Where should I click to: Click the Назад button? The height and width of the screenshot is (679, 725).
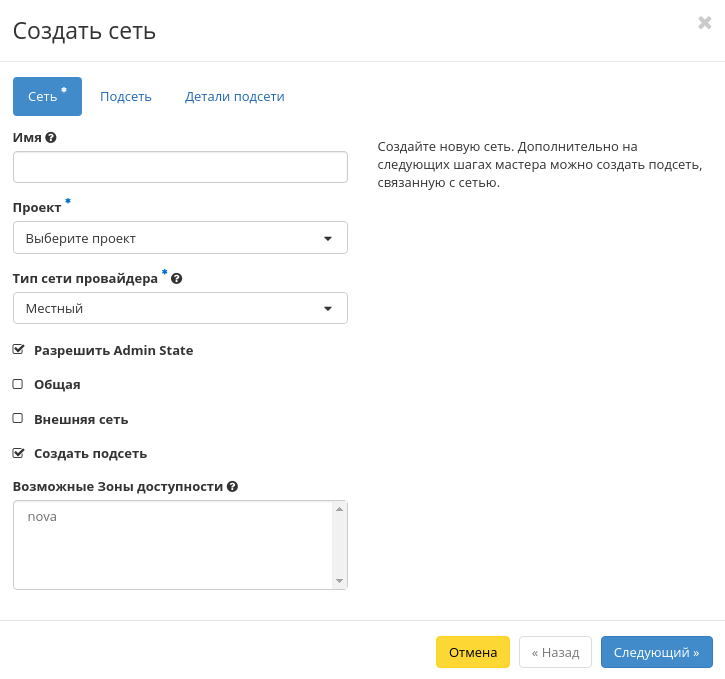click(555, 652)
